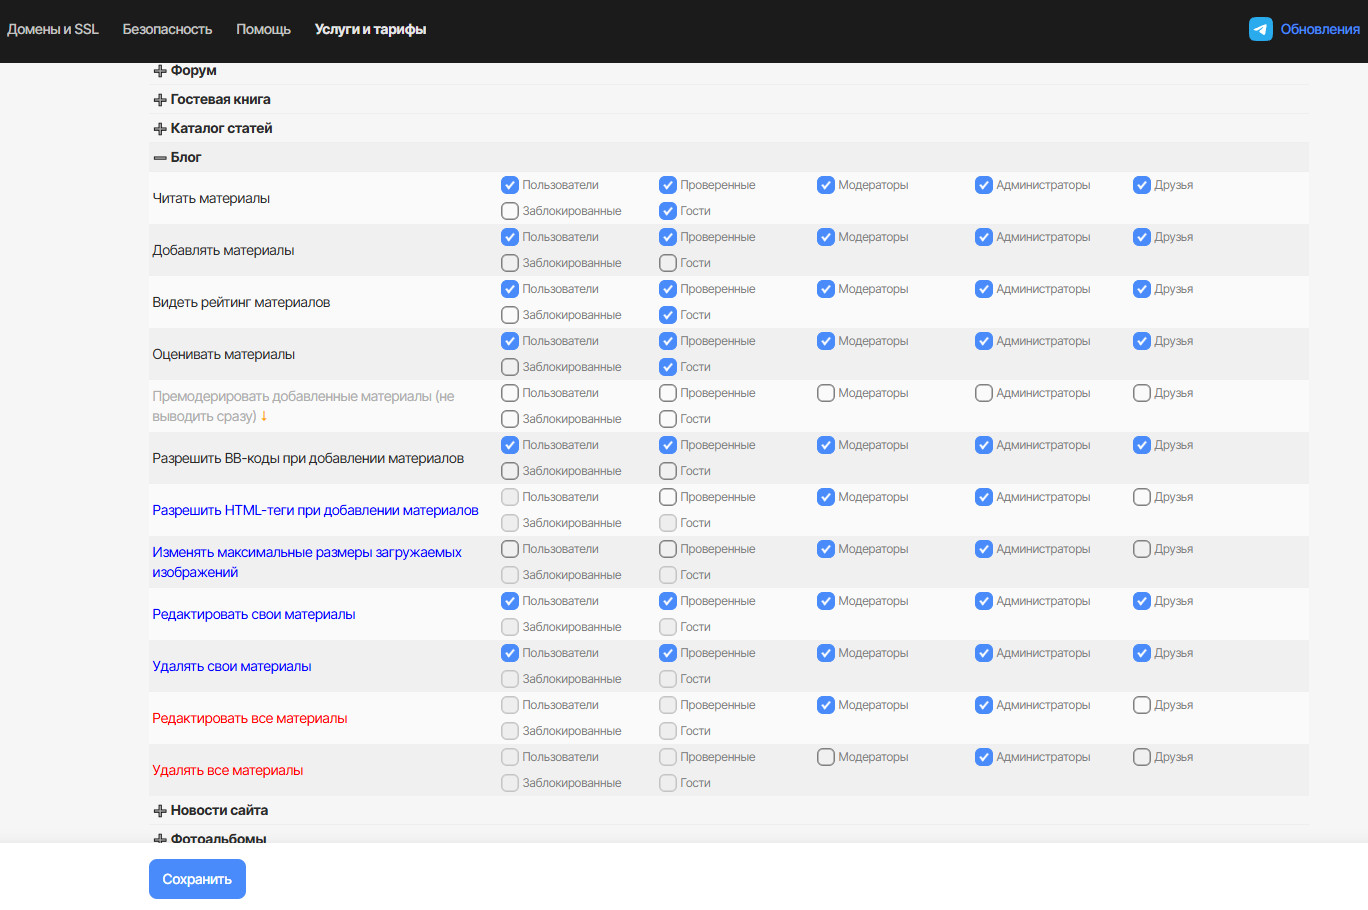Open 'Изменять максимальные размеры загружаемых изображений' link
The image size is (1368, 910).
307,562
